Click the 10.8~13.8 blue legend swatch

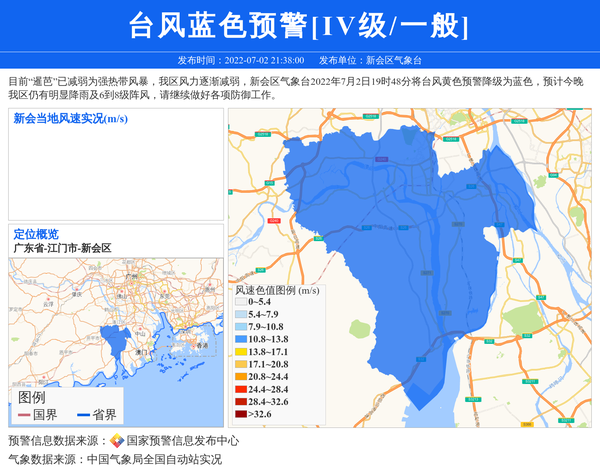[240, 340]
